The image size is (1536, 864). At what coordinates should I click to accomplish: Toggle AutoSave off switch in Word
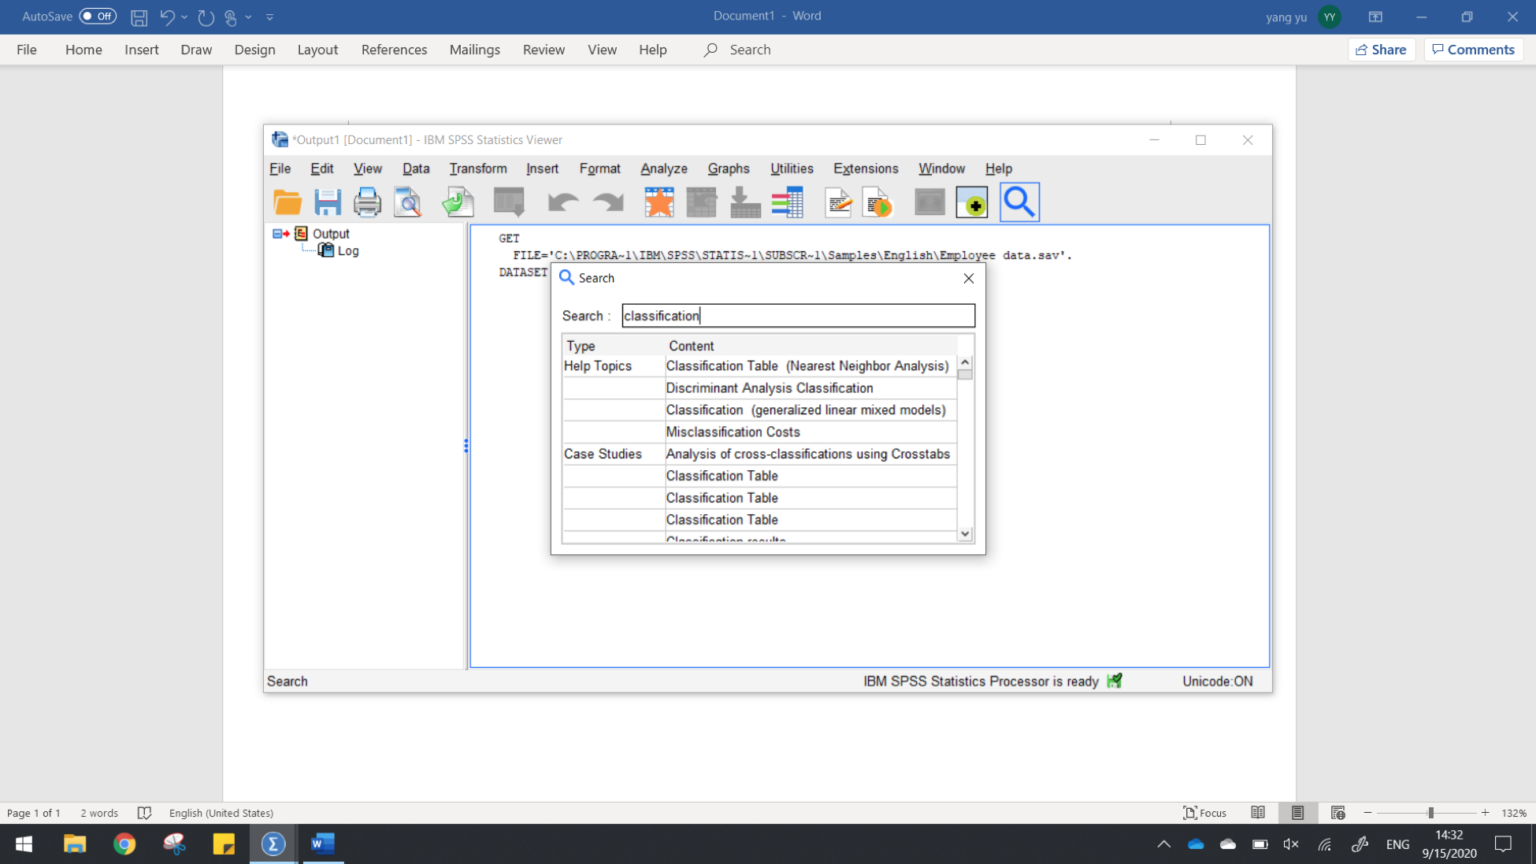(x=97, y=16)
